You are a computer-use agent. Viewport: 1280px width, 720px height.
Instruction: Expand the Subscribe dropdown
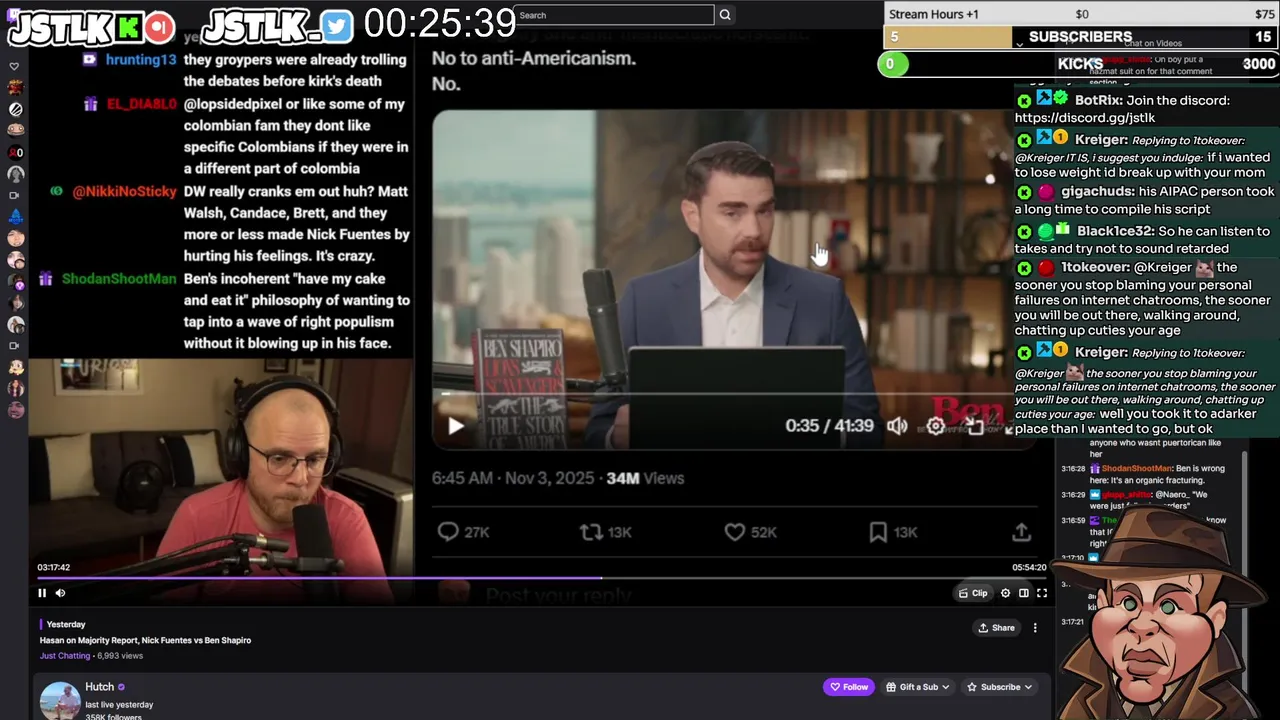coord(998,687)
